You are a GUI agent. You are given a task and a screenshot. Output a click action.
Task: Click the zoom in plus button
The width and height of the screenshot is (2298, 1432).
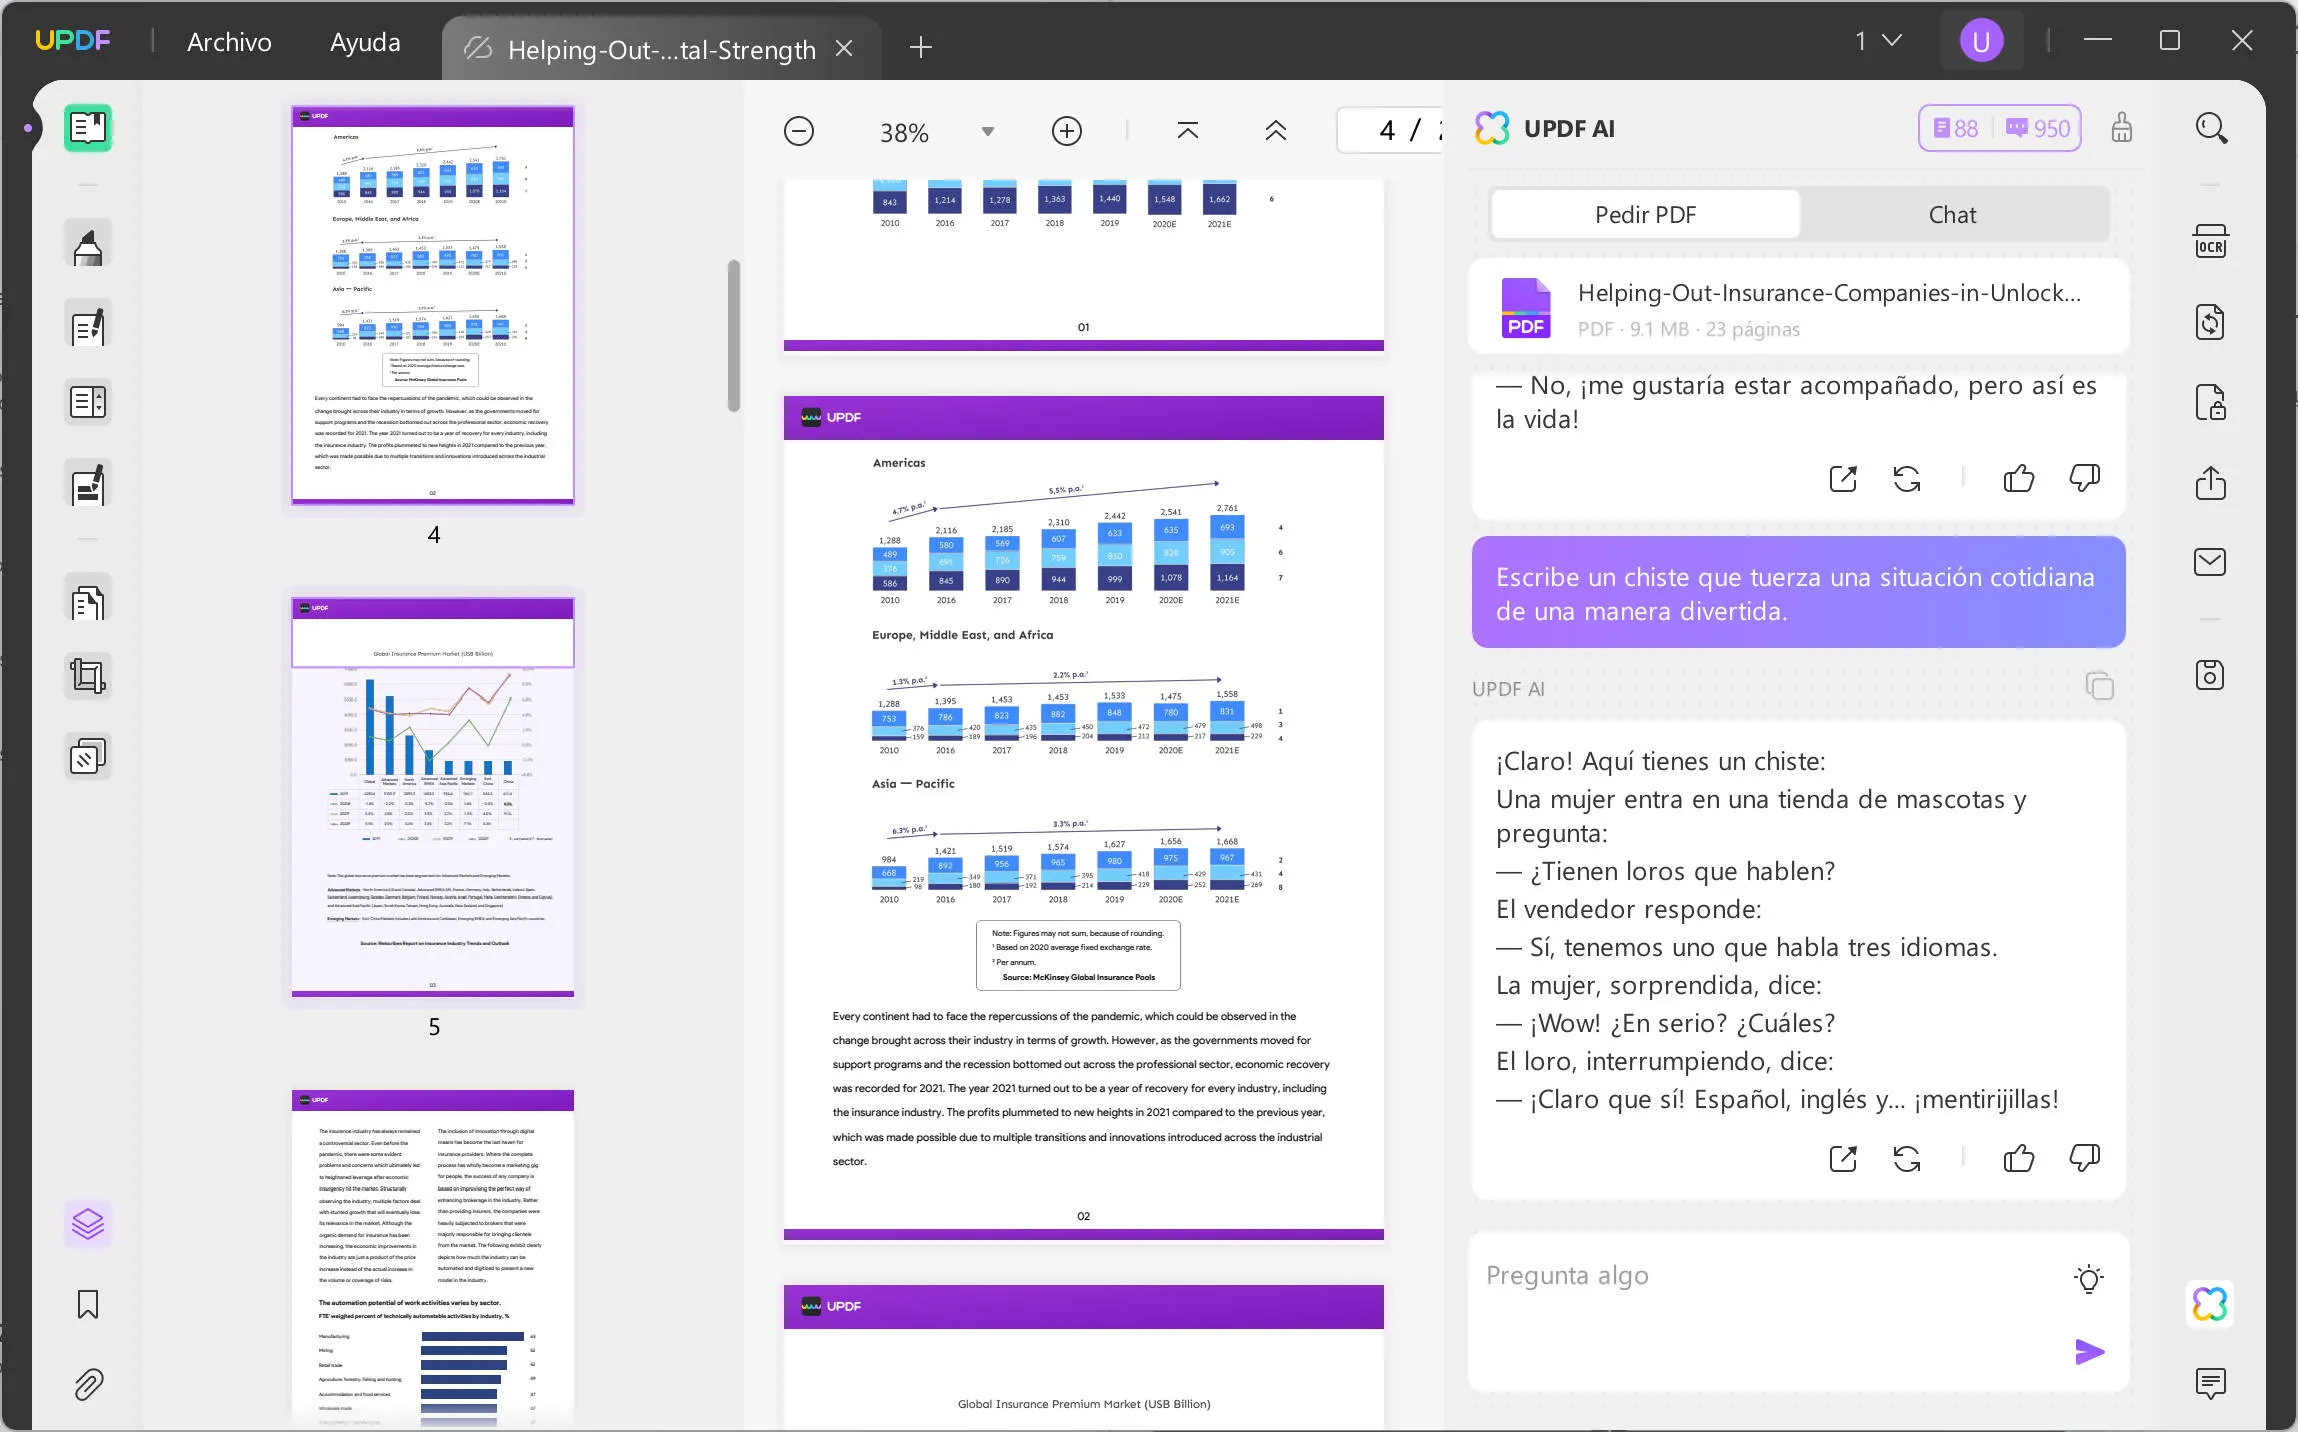(x=1067, y=131)
